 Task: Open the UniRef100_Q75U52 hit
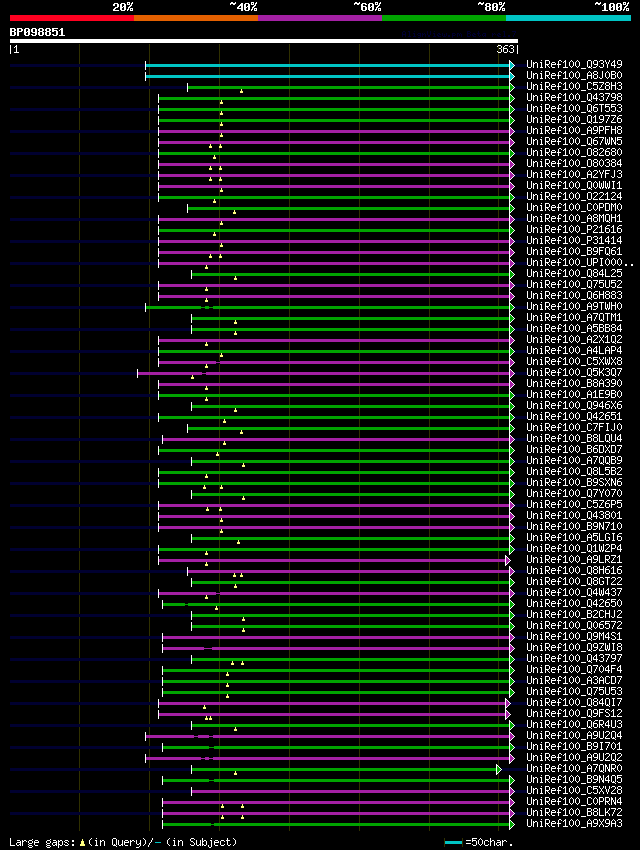click(574, 285)
